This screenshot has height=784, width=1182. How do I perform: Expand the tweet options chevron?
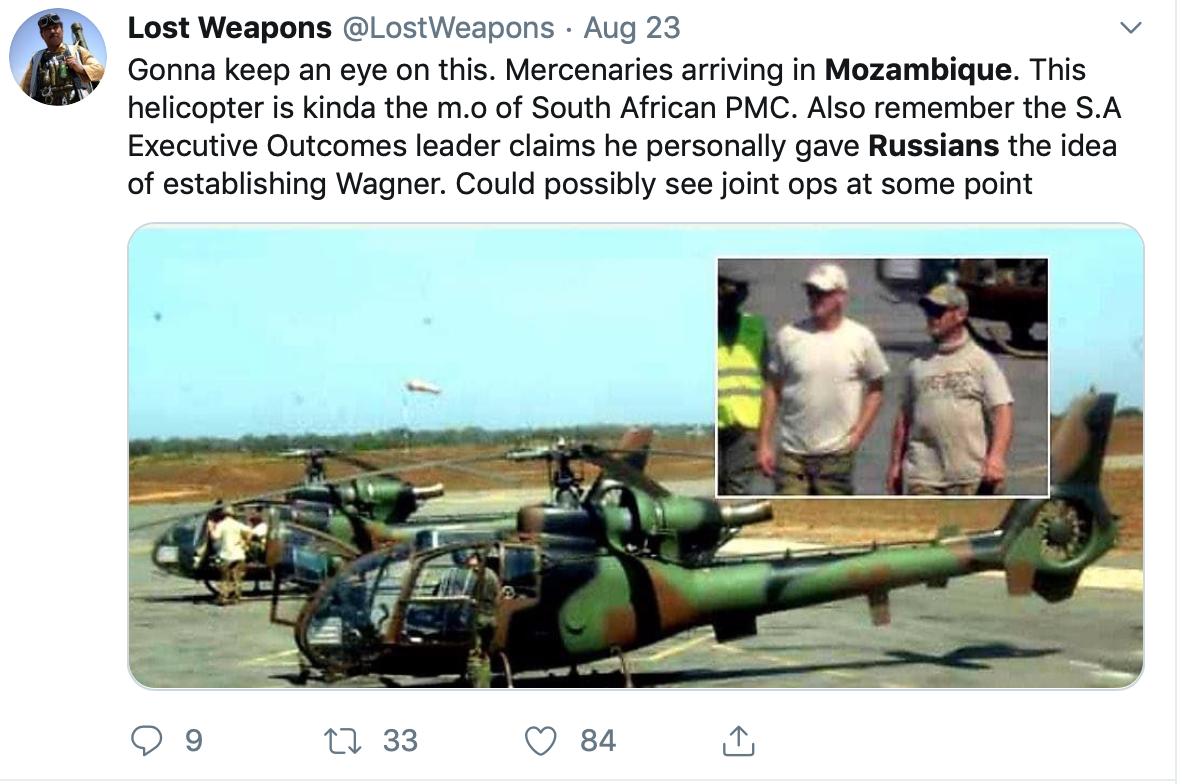point(1130,28)
